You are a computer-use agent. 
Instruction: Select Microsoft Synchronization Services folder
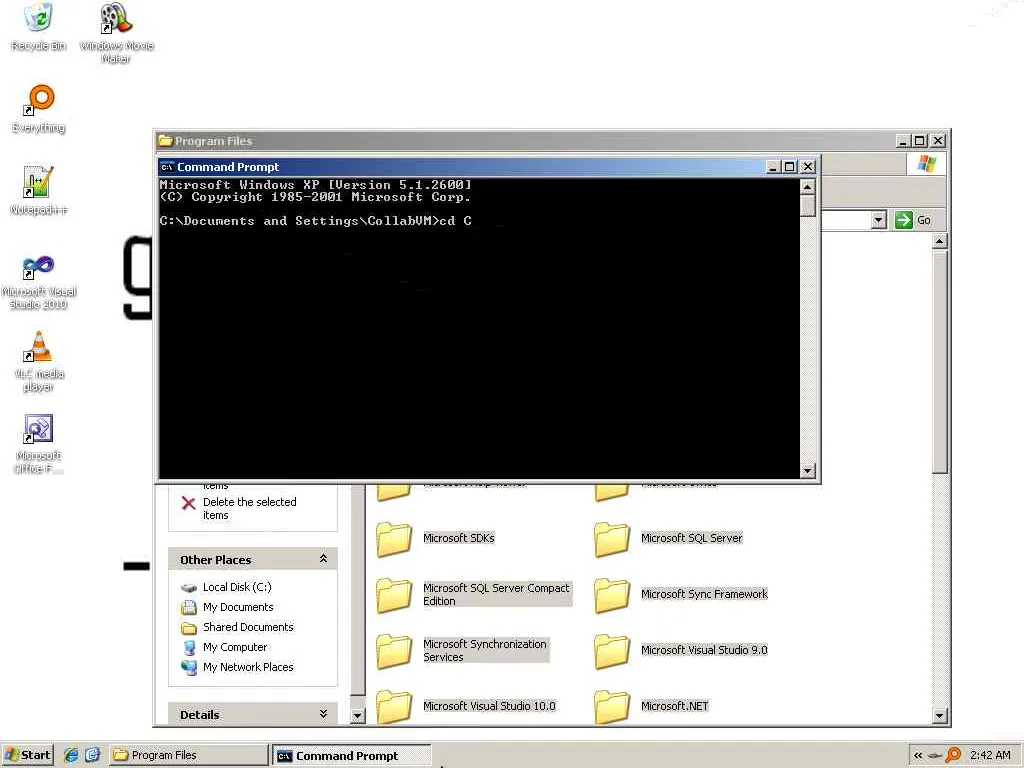coord(462,650)
